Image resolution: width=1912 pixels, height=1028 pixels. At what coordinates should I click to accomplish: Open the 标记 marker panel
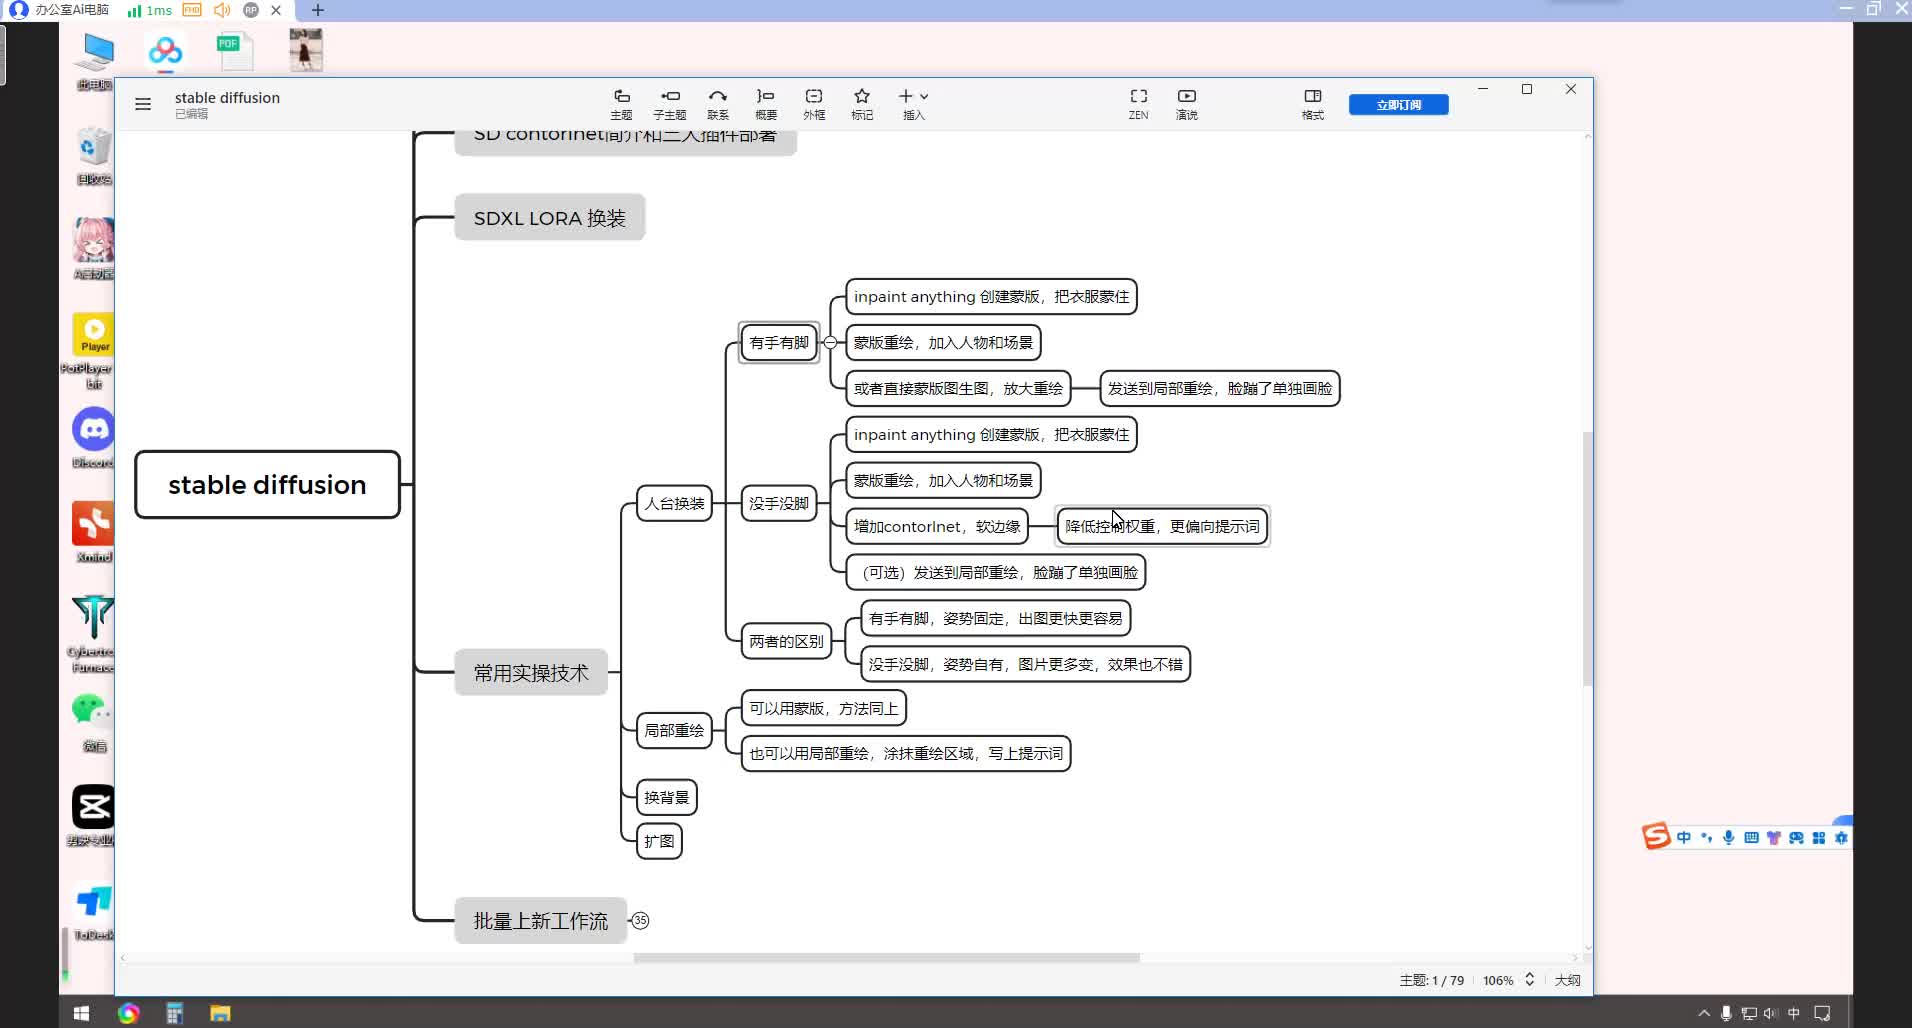[x=862, y=104]
